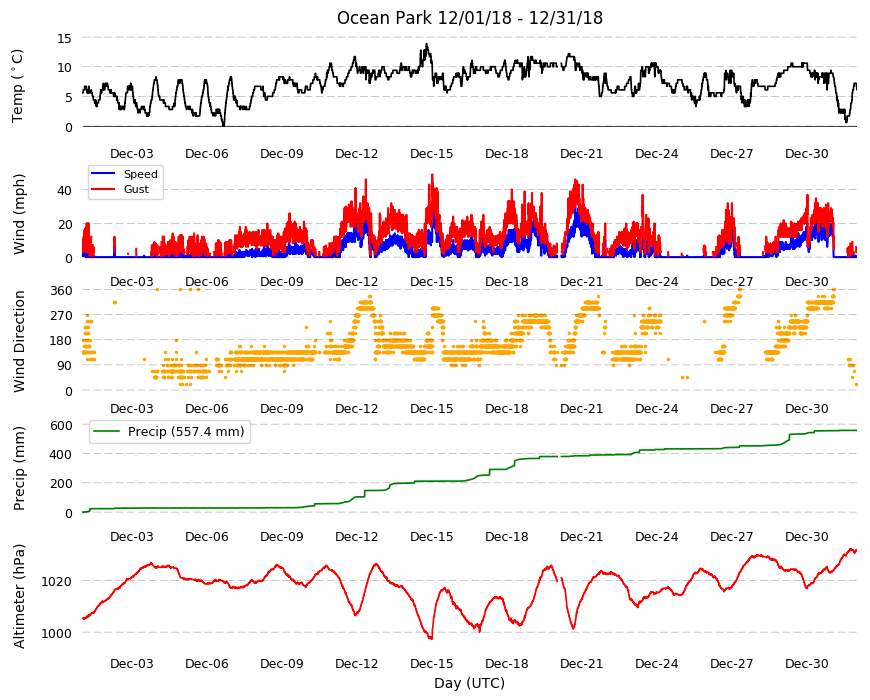Click the blue Speed legend line

(103, 174)
